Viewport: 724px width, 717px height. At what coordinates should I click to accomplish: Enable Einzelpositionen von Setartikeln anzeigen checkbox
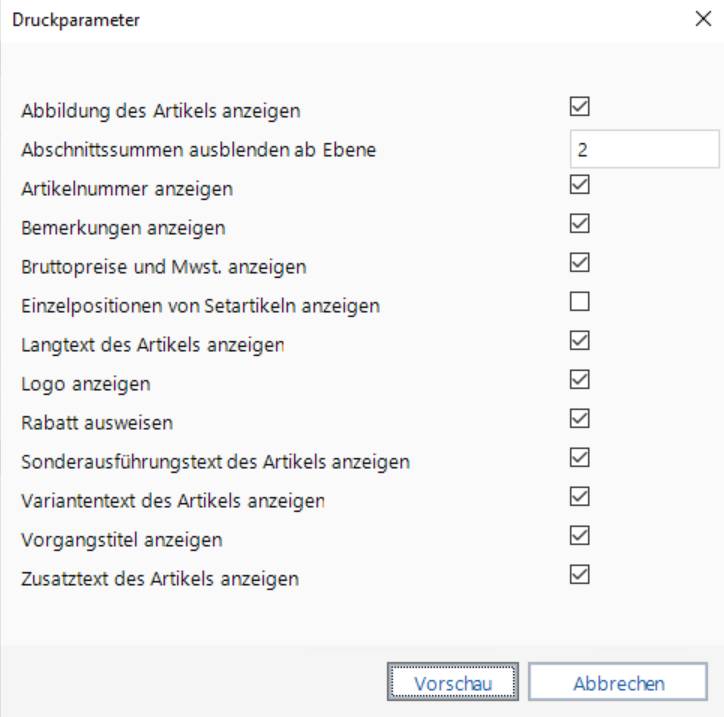pos(579,301)
